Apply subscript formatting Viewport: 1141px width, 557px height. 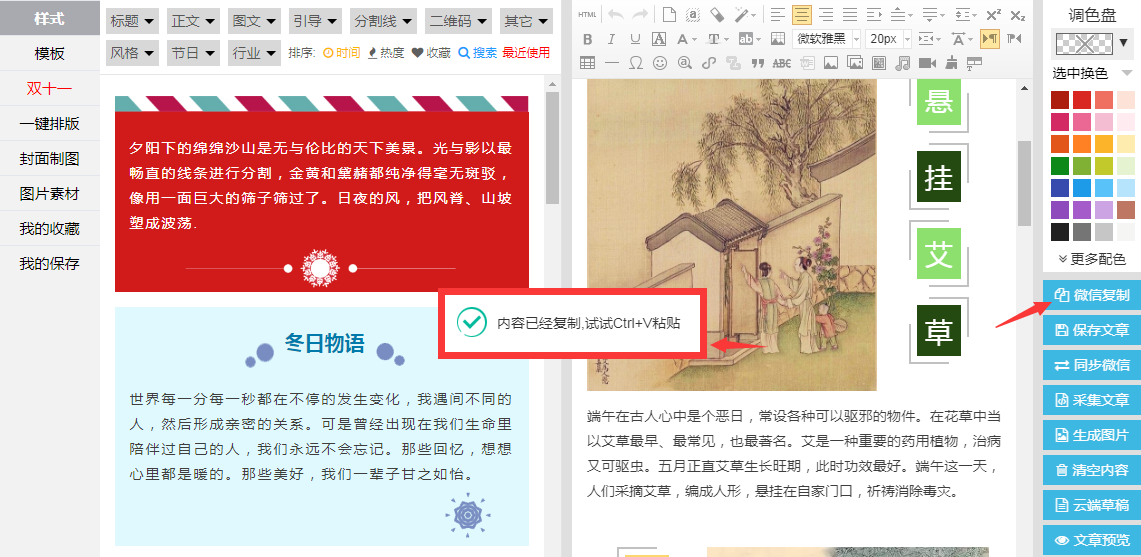1017,15
